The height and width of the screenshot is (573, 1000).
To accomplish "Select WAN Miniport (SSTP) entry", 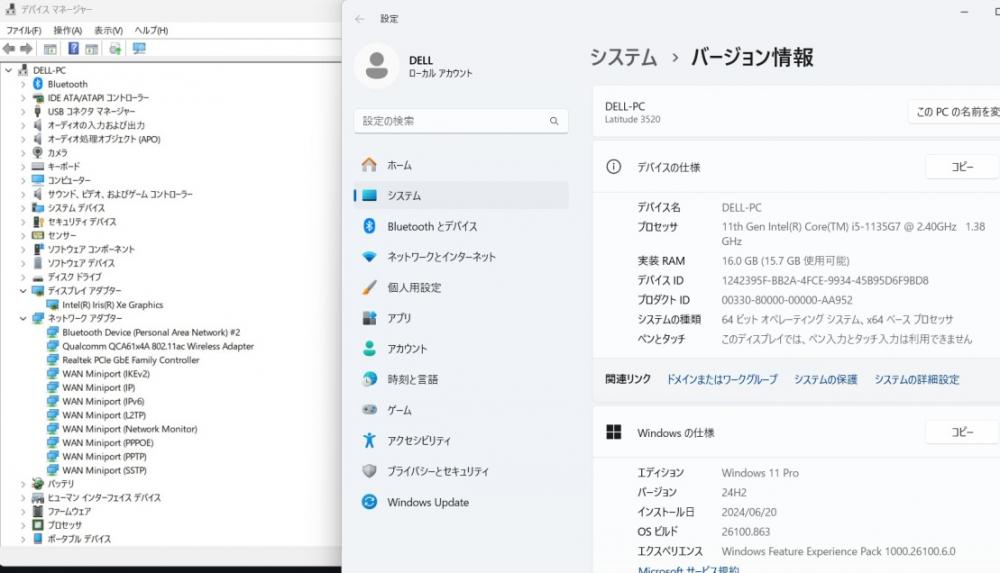I will click(x=104, y=470).
